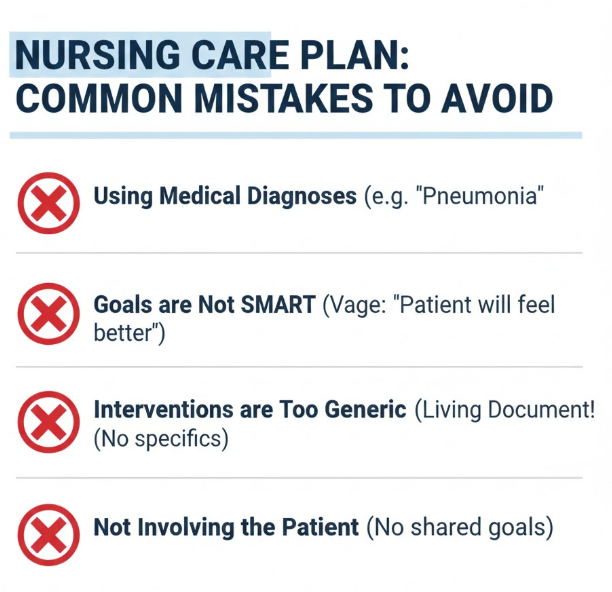Click the light blue bar under the title

pos(295,134)
